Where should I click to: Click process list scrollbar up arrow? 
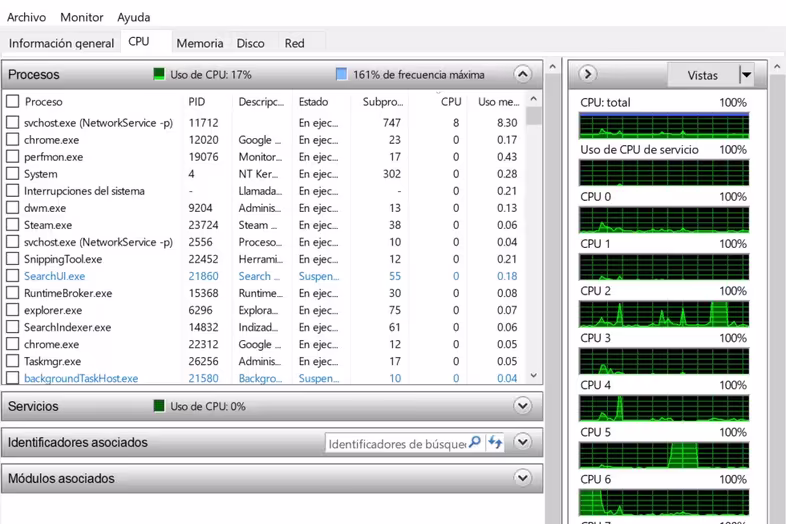click(x=534, y=99)
